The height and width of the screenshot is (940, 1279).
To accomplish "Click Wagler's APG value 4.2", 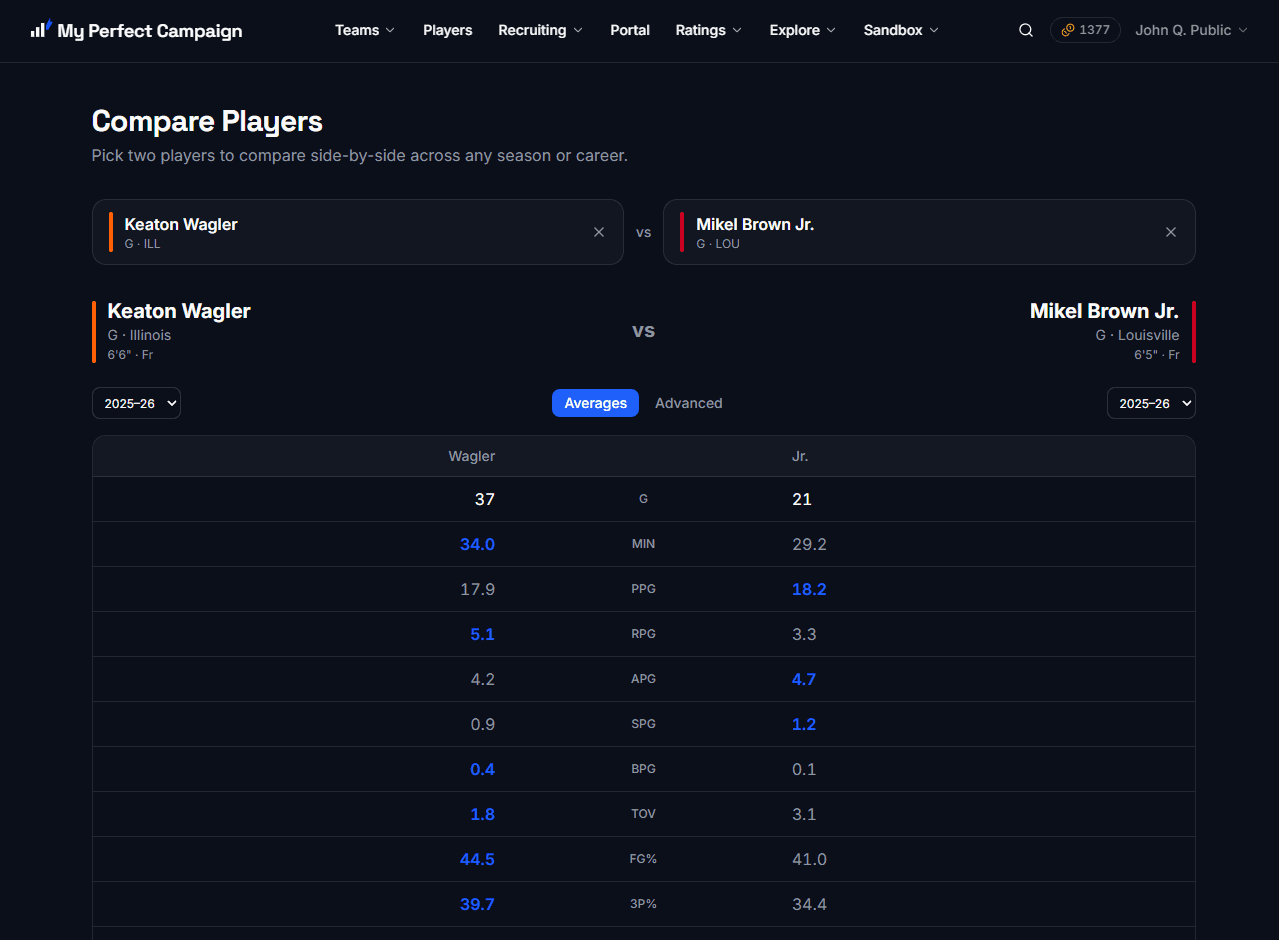I will coord(483,679).
